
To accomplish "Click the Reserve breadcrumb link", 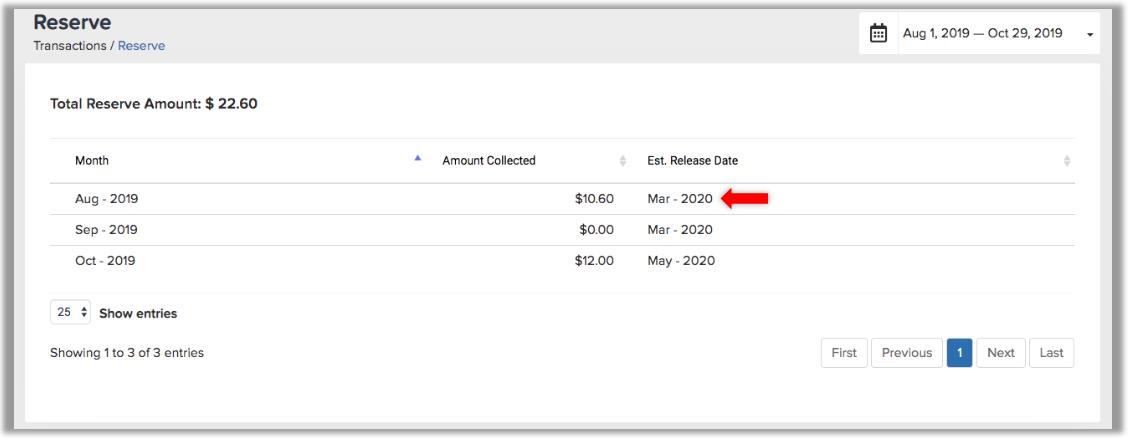I will 142,45.
